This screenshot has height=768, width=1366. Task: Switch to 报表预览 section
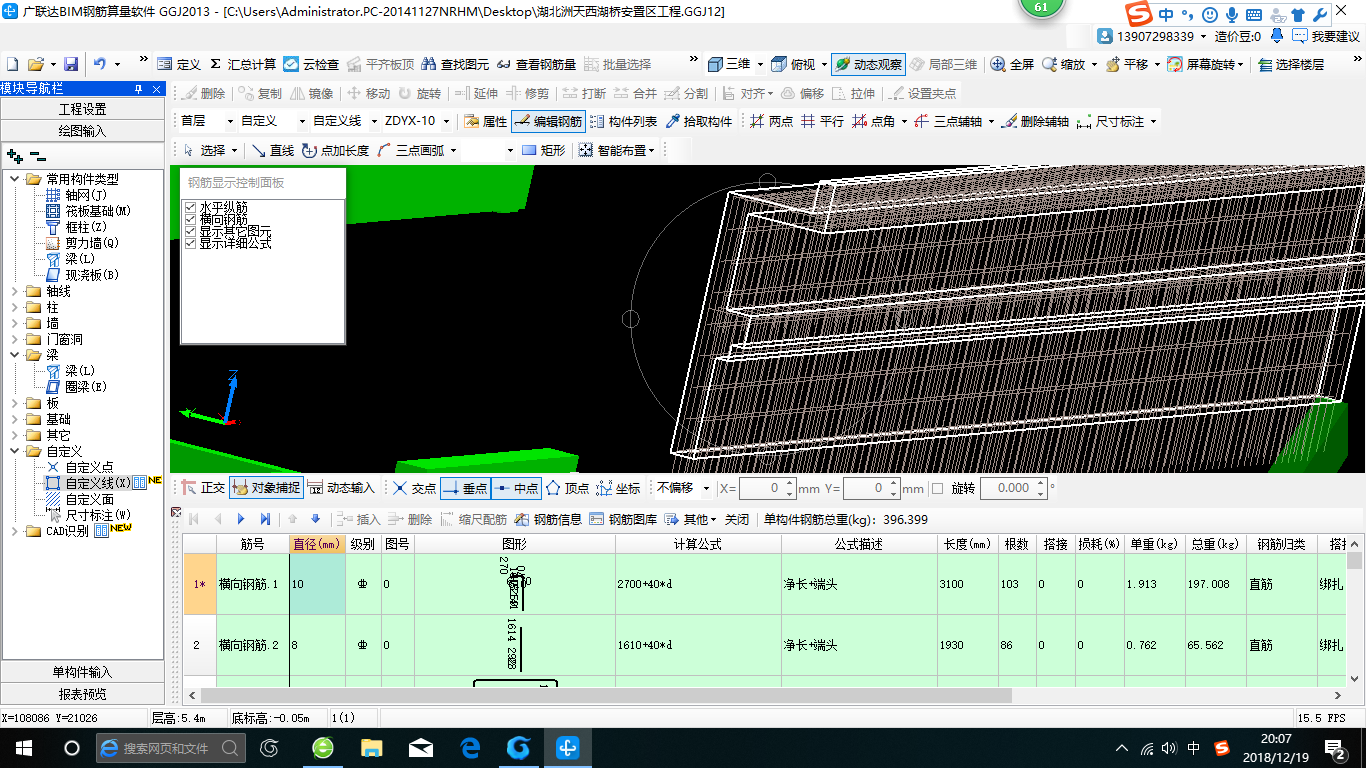click(82, 694)
